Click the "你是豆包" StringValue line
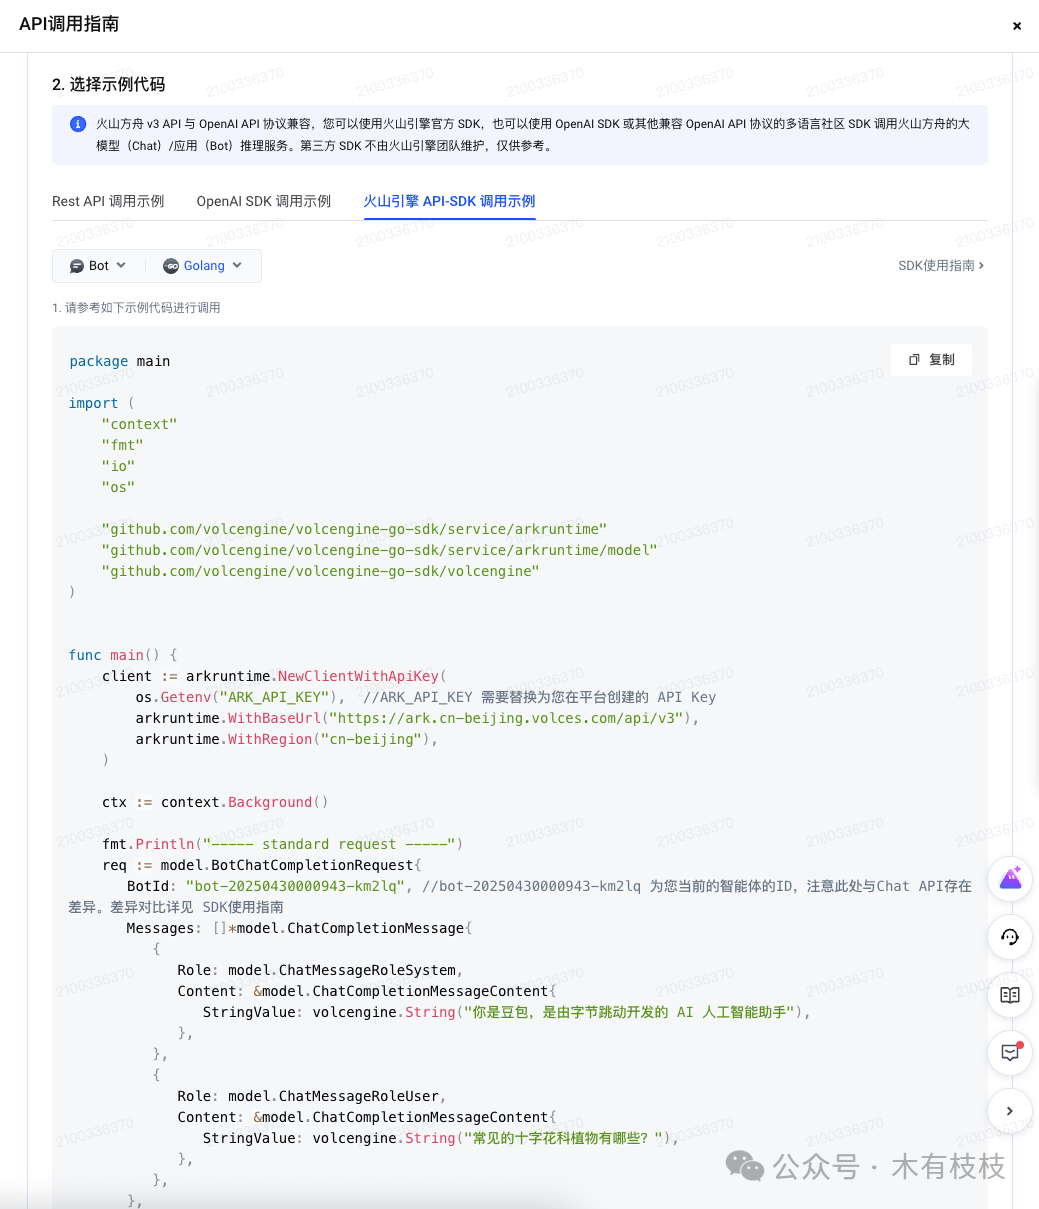Viewport: 1039px width, 1209px height. click(506, 1012)
